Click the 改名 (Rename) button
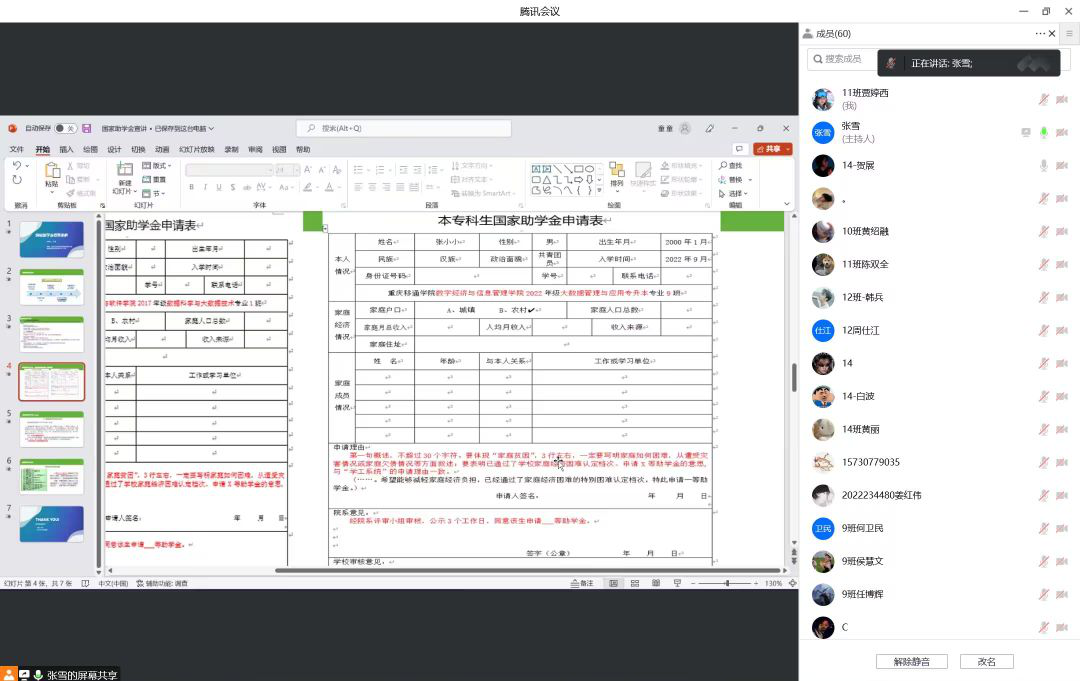Screen dimensions: 1080x681 click(x=986, y=661)
